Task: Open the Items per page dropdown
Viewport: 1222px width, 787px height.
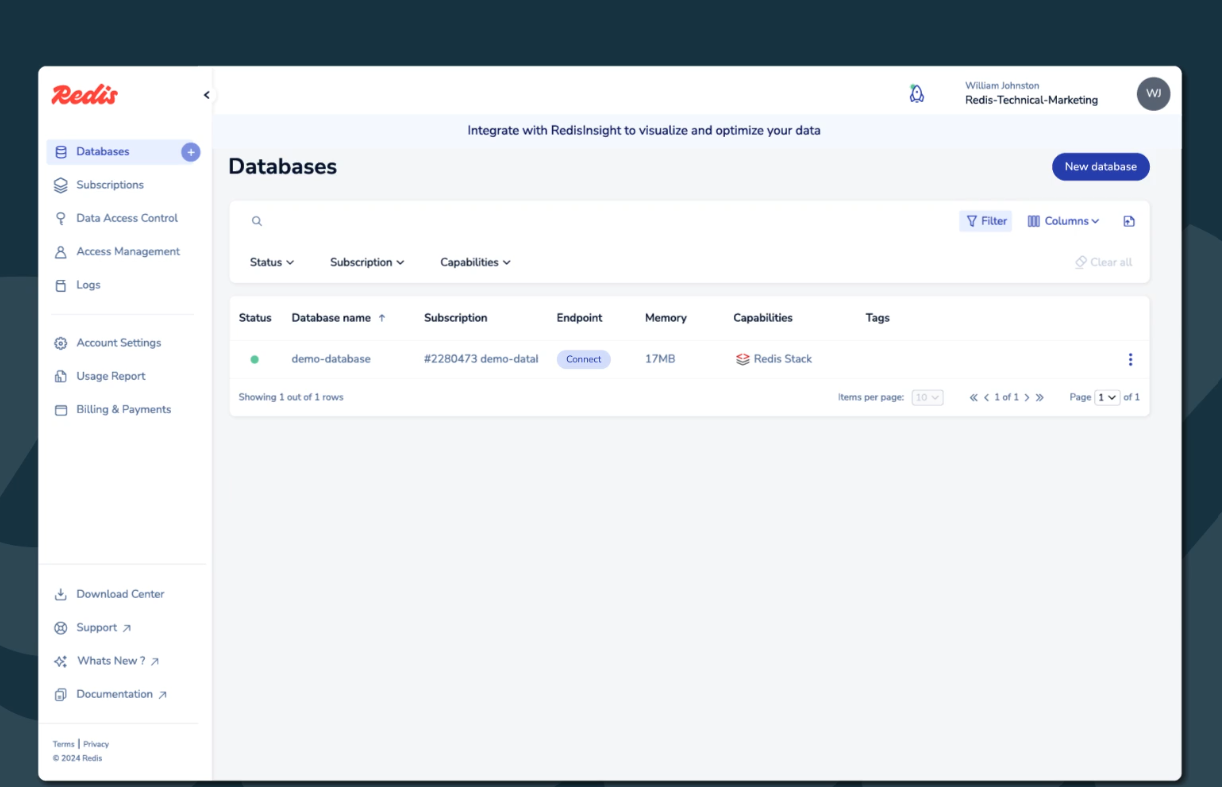Action: coord(927,397)
